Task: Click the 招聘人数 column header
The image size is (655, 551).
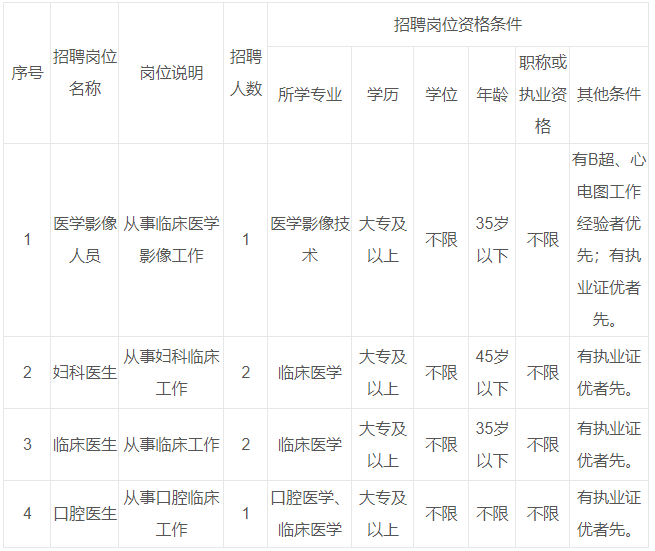Action: (x=246, y=74)
